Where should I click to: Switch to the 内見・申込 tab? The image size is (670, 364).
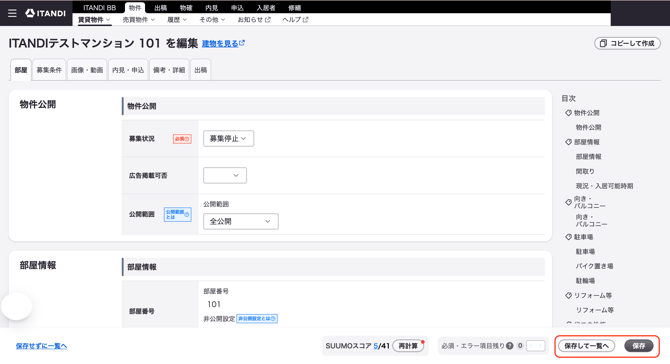pos(128,70)
